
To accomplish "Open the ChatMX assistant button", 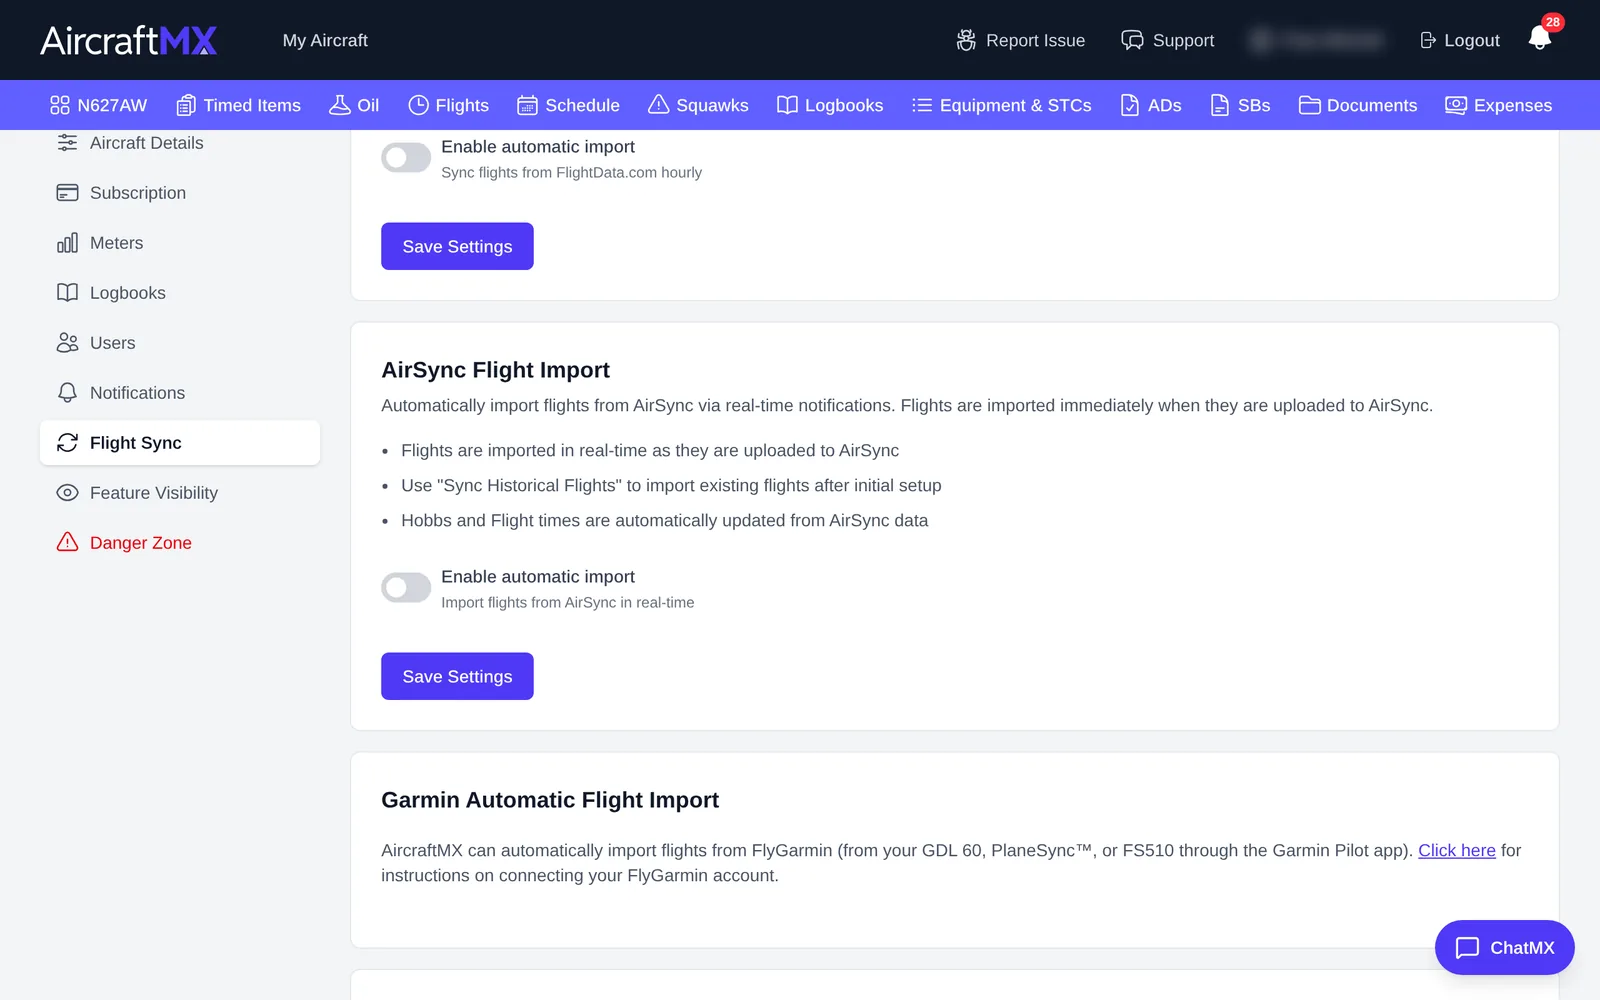I will (x=1505, y=947).
